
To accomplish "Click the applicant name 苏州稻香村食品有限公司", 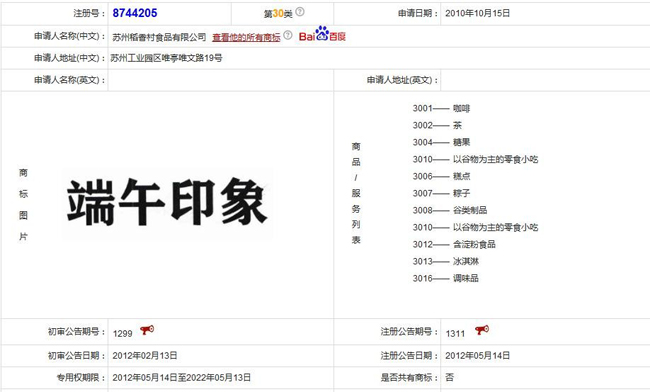I will [x=159, y=37].
